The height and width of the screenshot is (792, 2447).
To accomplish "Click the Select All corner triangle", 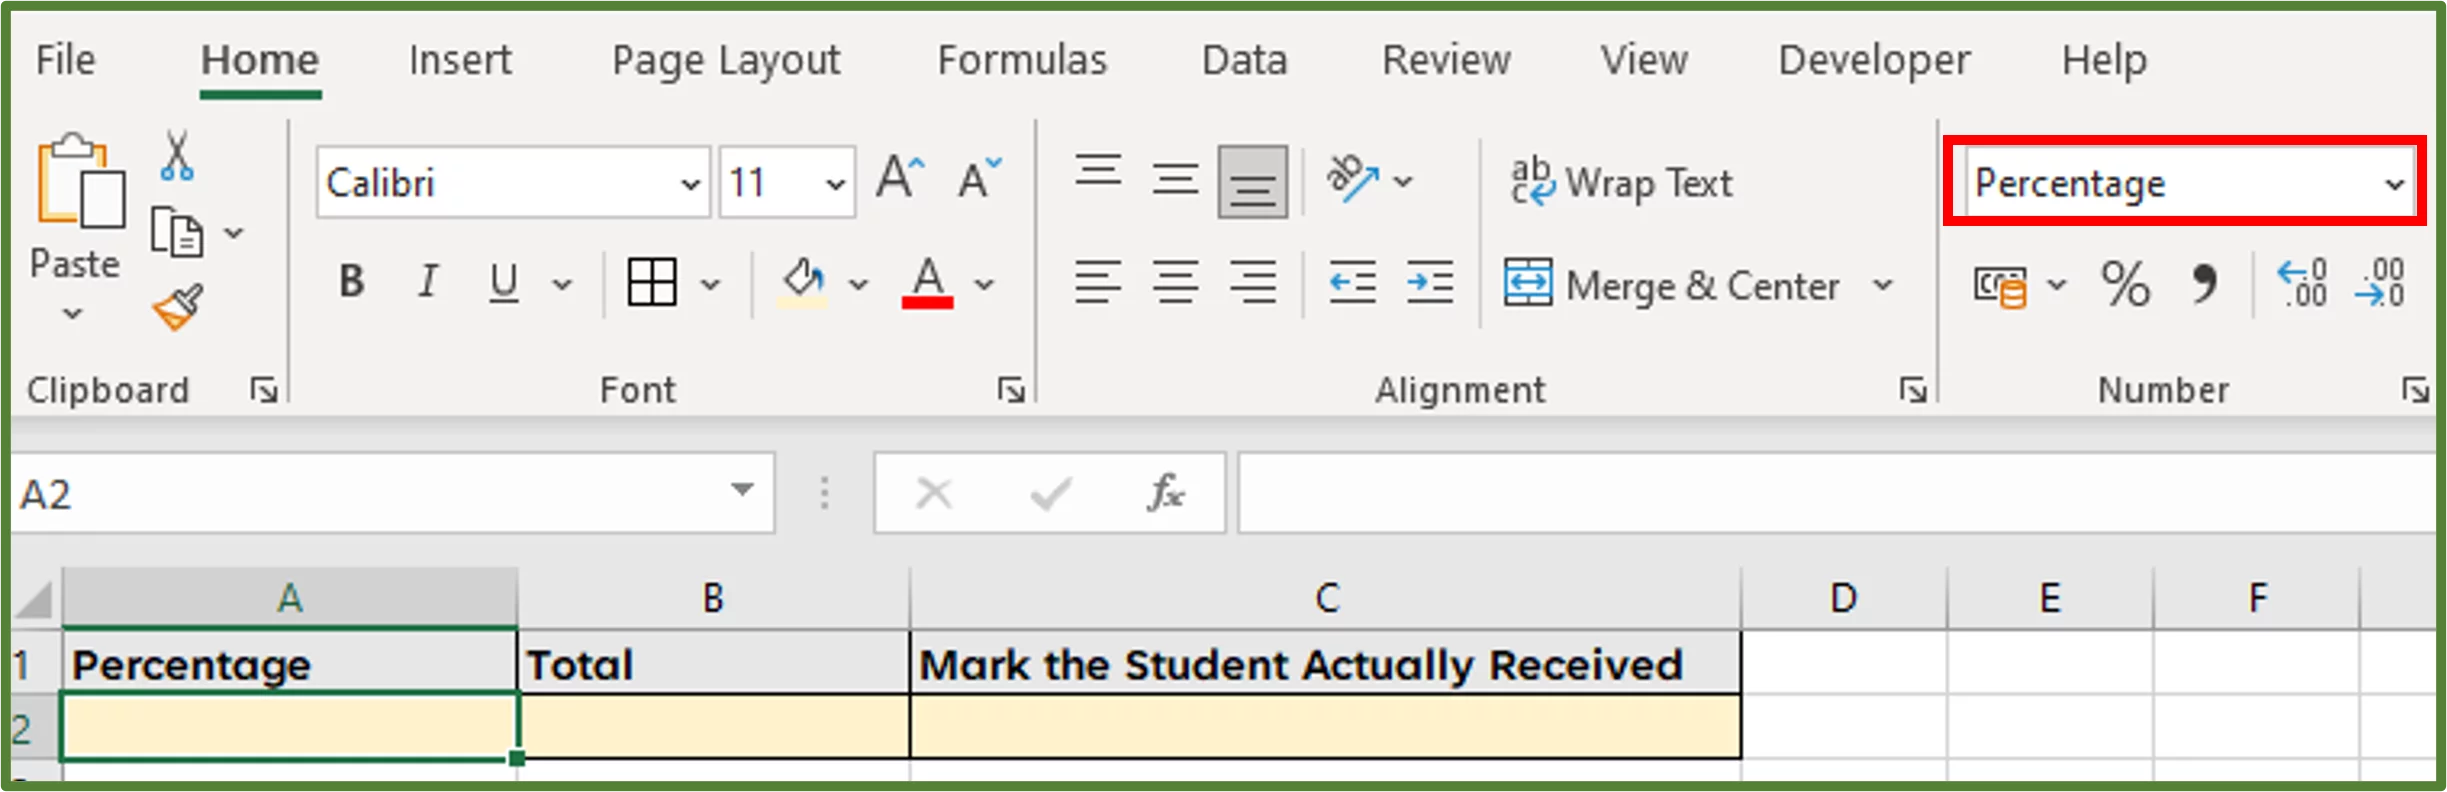I will click(x=36, y=600).
